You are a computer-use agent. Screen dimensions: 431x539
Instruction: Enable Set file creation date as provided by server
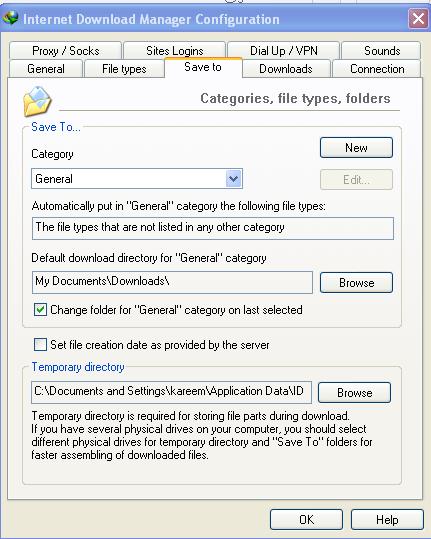(x=40, y=345)
